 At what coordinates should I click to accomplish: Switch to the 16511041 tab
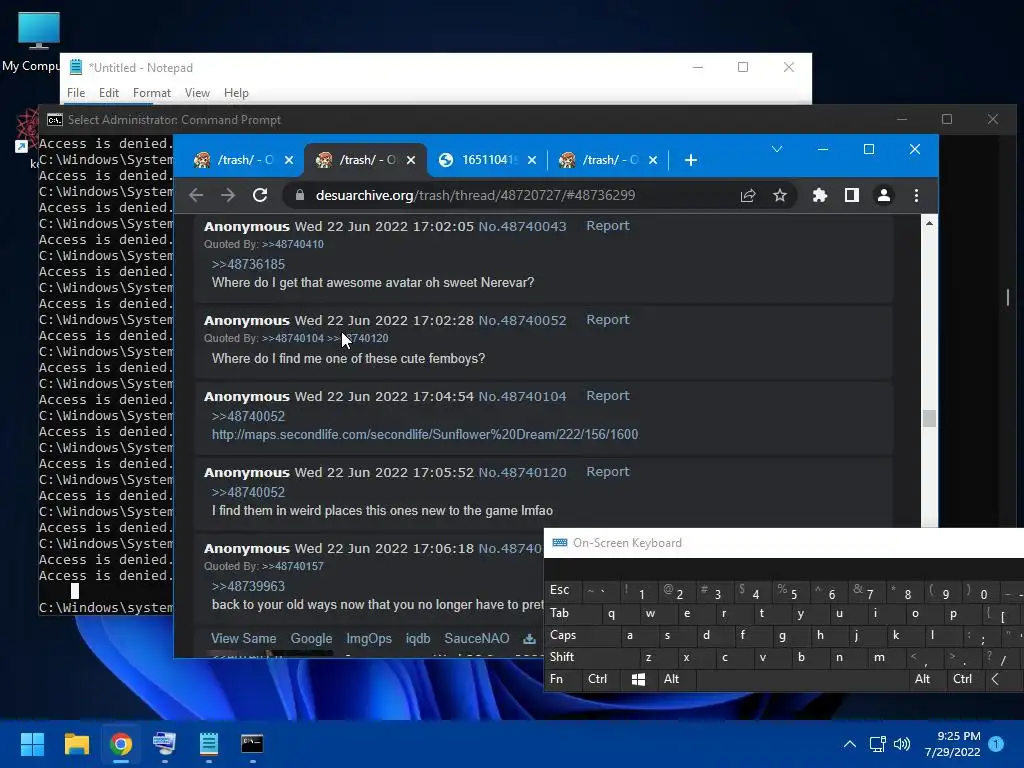coord(488,160)
